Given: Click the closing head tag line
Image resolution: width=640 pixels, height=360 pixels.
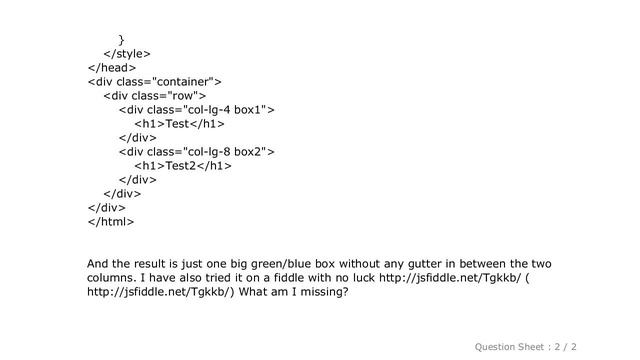Looking at the screenshot, I should point(112,68).
